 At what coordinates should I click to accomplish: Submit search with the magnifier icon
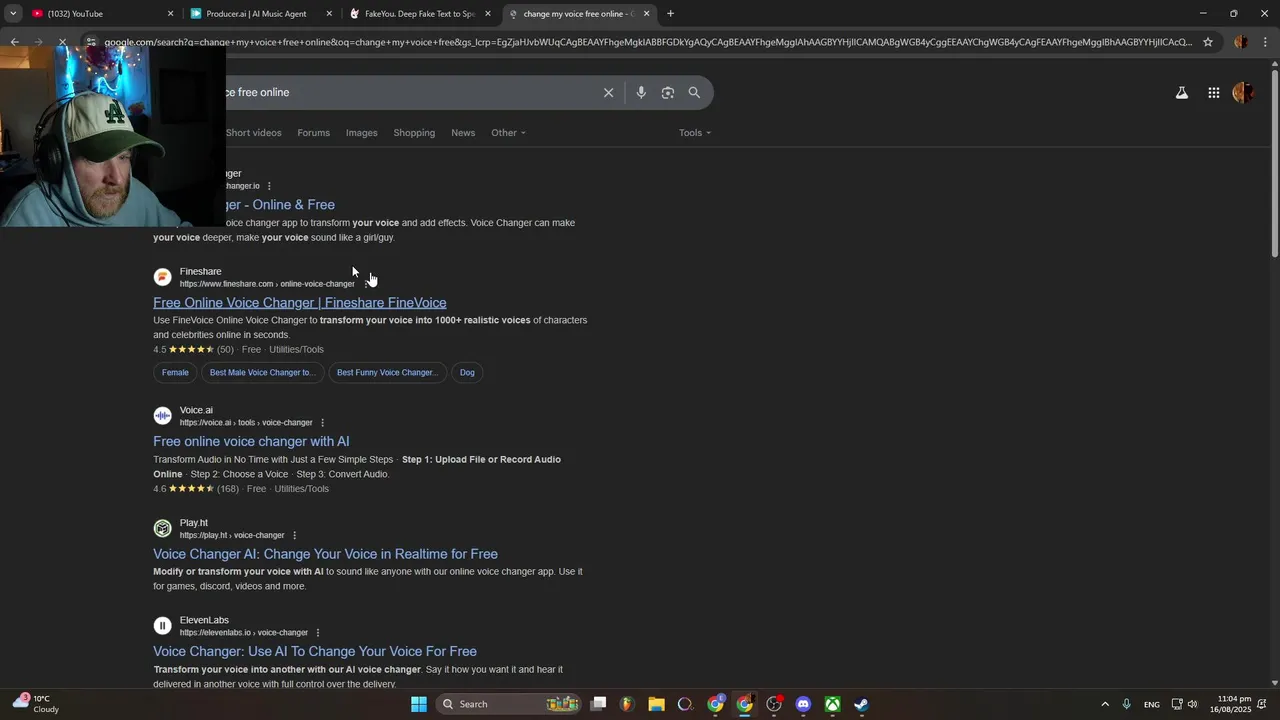pyautogui.click(x=694, y=92)
